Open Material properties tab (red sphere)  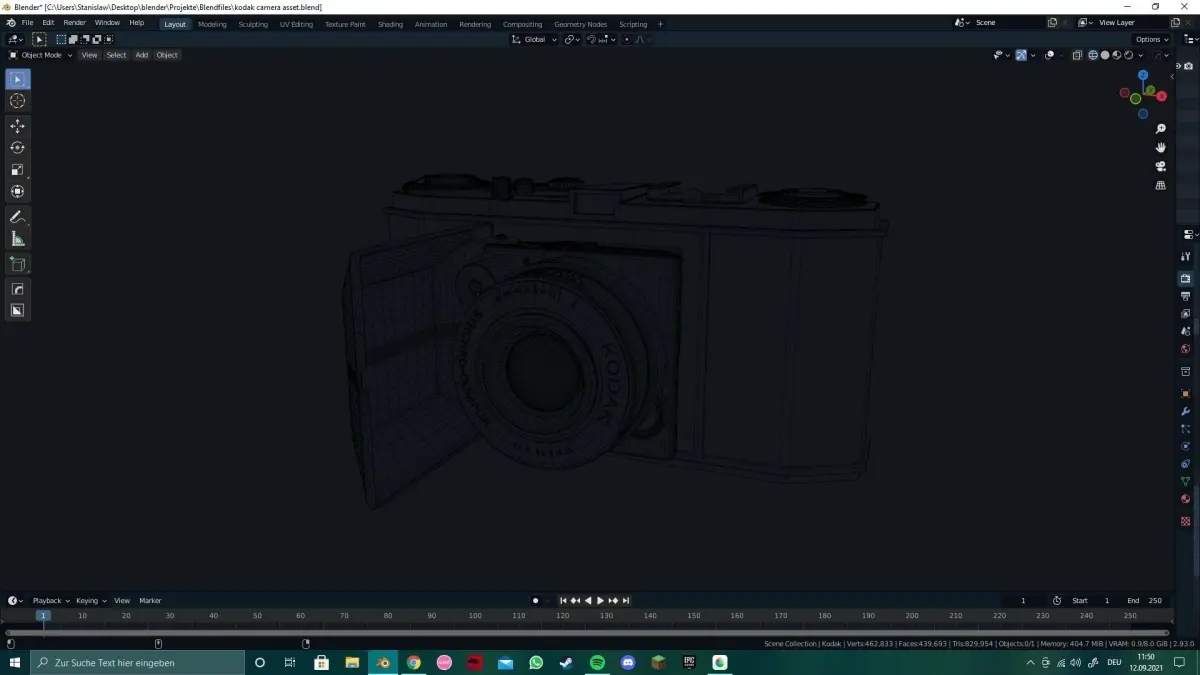click(x=1186, y=499)
